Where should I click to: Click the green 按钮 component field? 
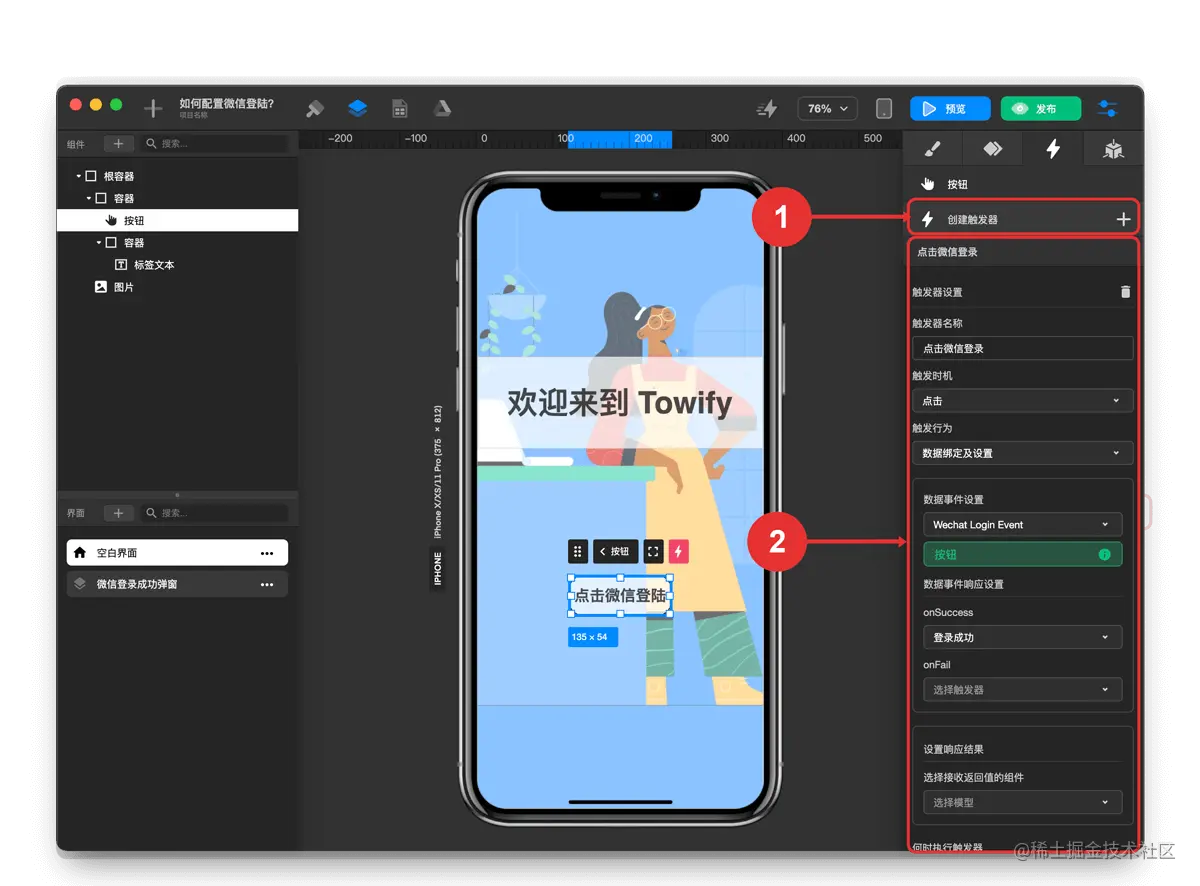[1022, 554]
